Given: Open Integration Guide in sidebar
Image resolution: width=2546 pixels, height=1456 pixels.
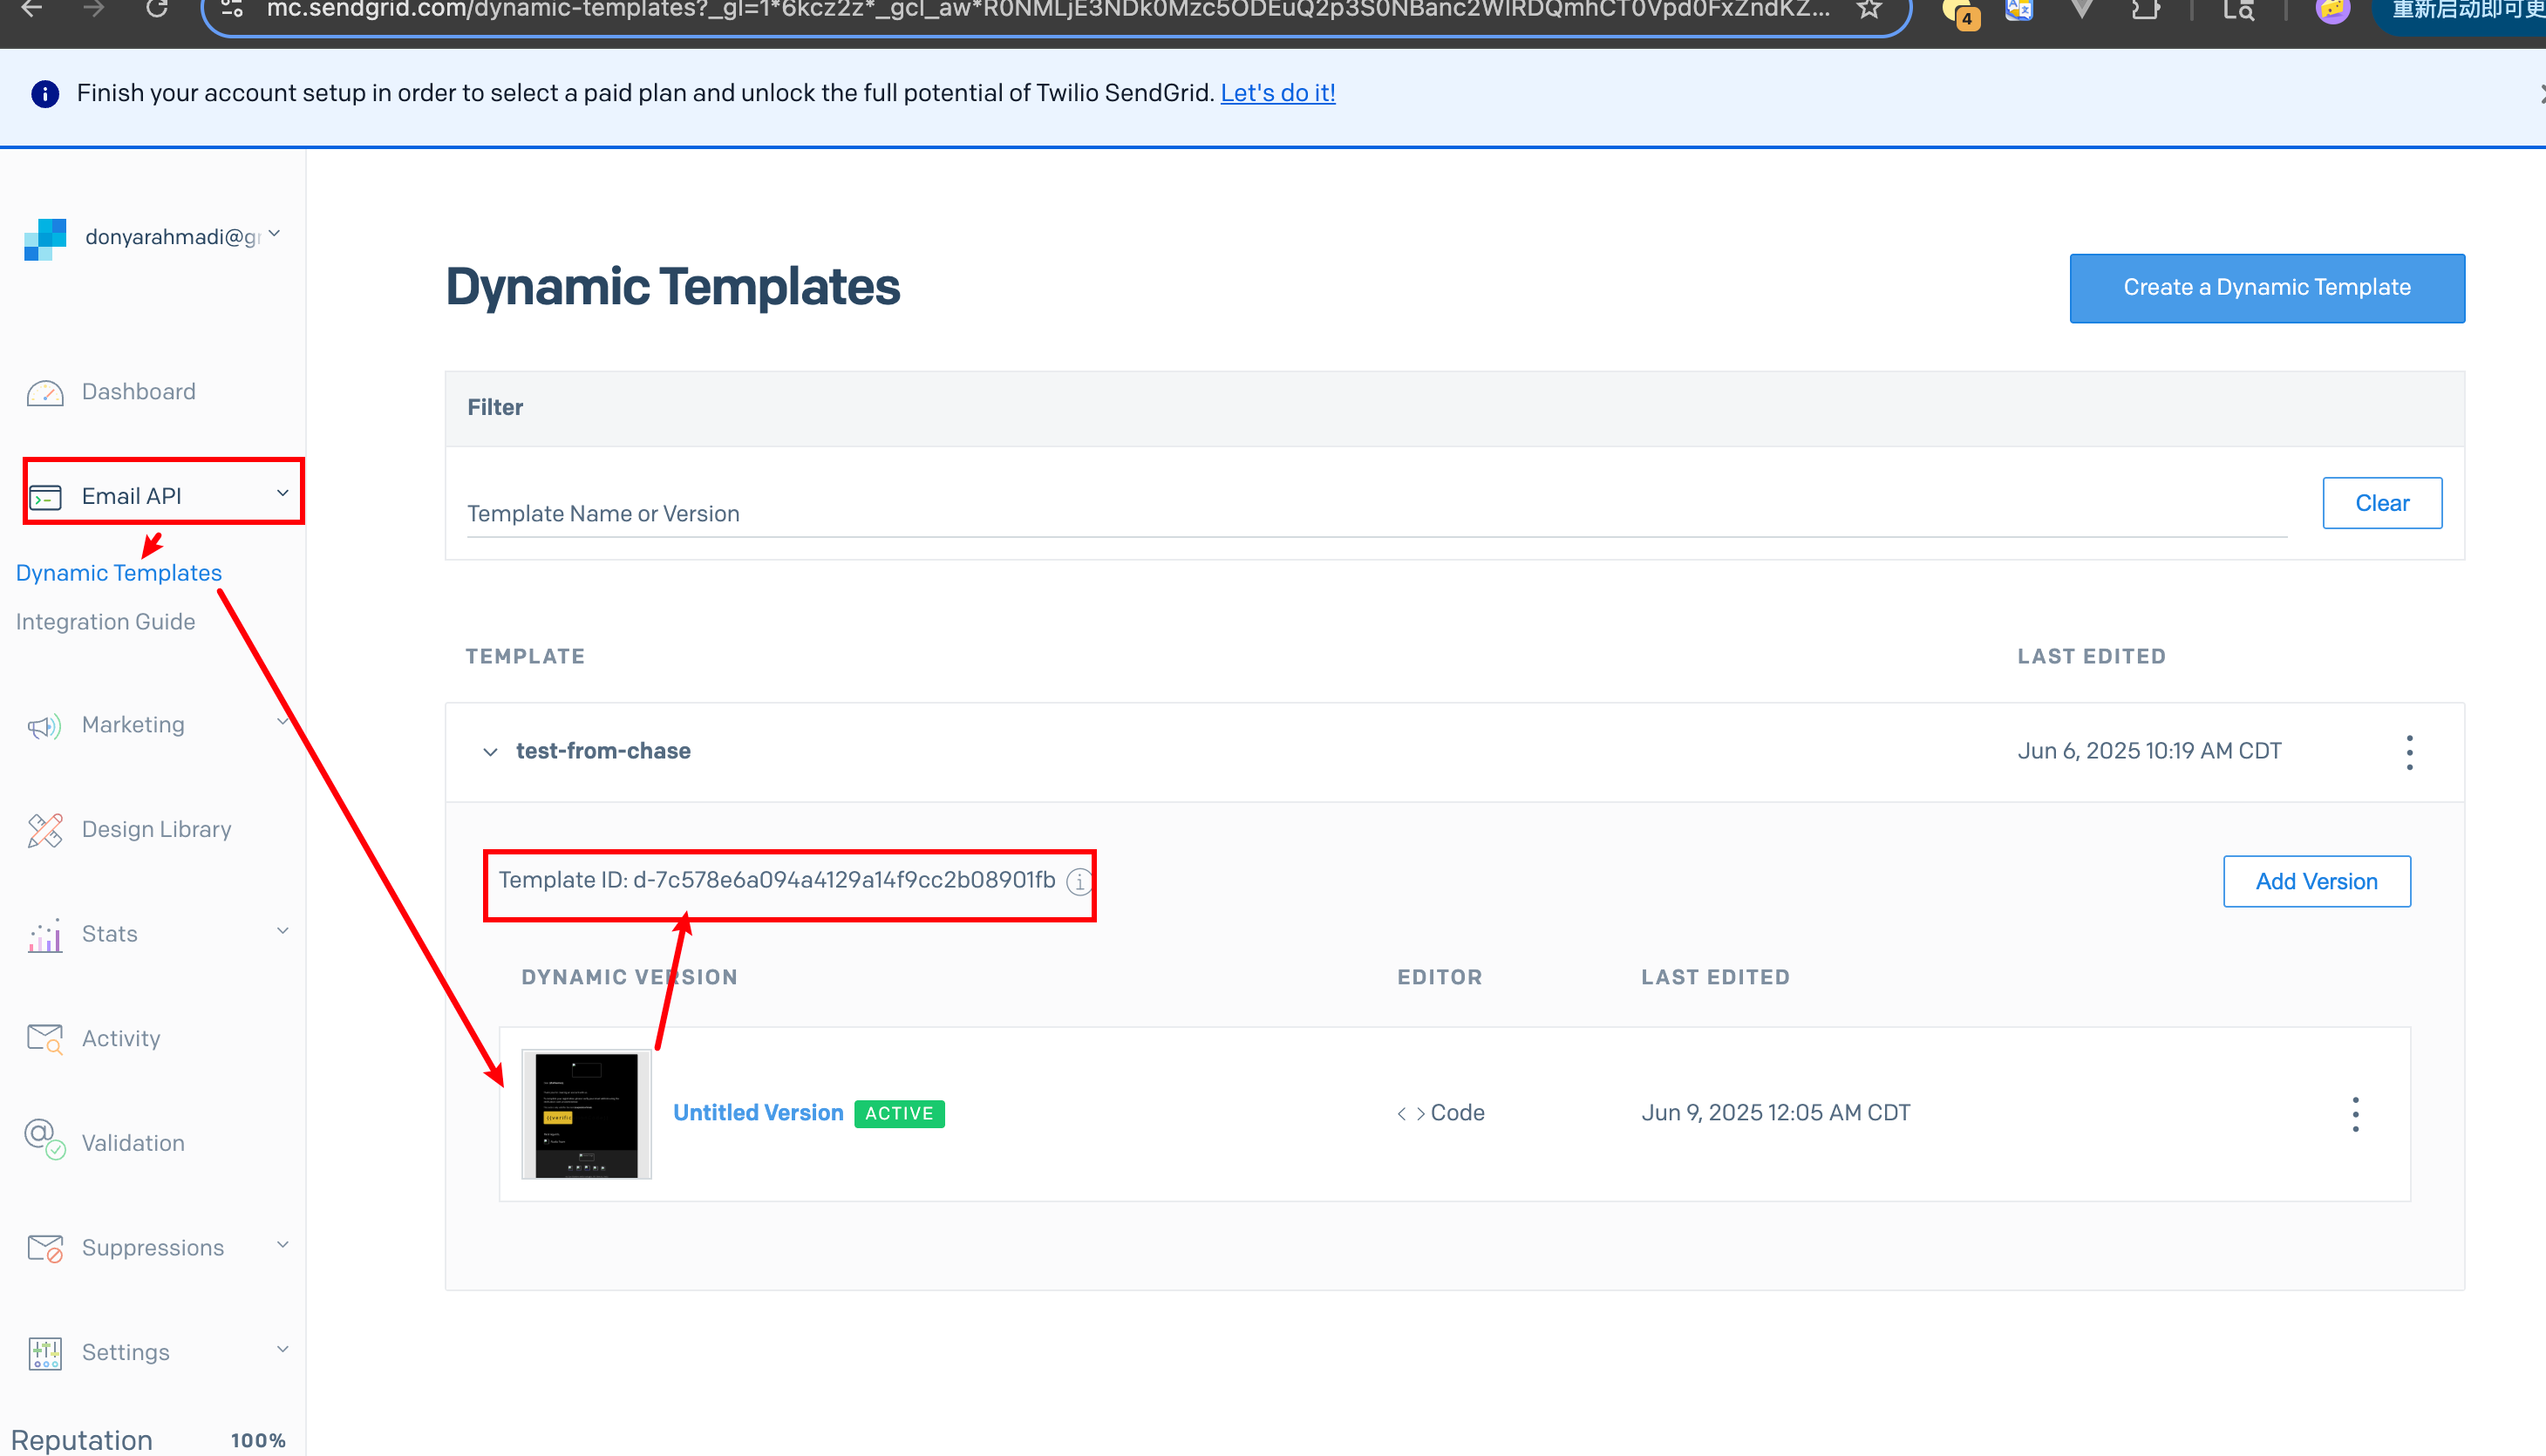Looking at the screenshot, I should (x=105, y=622).
